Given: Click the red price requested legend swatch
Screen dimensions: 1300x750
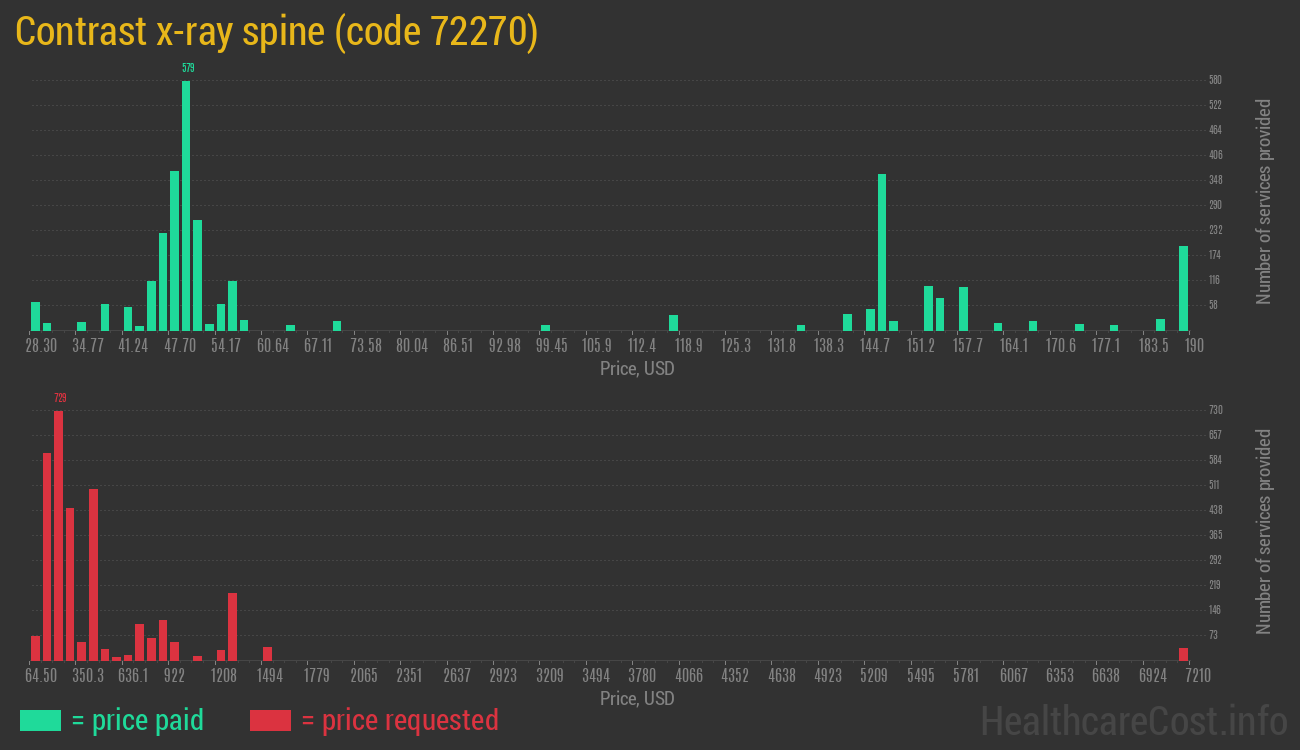Looking at the screenshot, I should [x=270, y=720].
